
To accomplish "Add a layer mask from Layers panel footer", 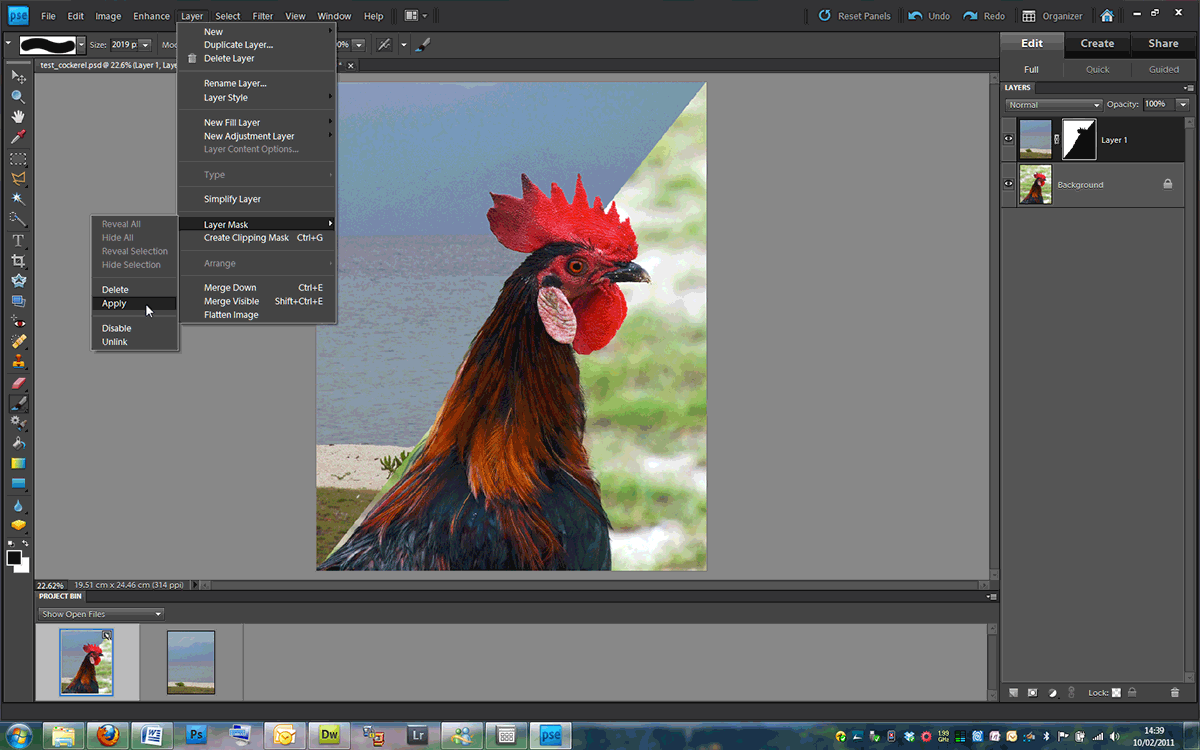I will 1033,692.
